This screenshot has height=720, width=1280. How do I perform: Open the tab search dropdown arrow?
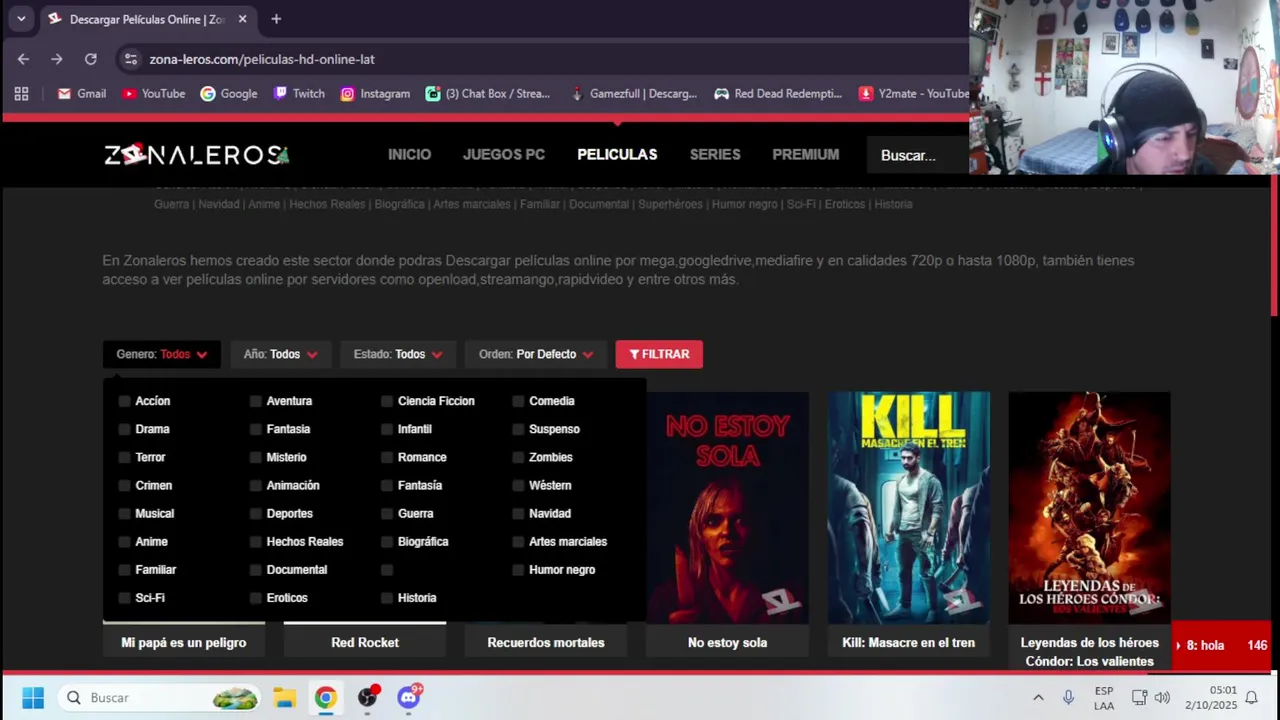pyautogui.click(x=21, y=19)
